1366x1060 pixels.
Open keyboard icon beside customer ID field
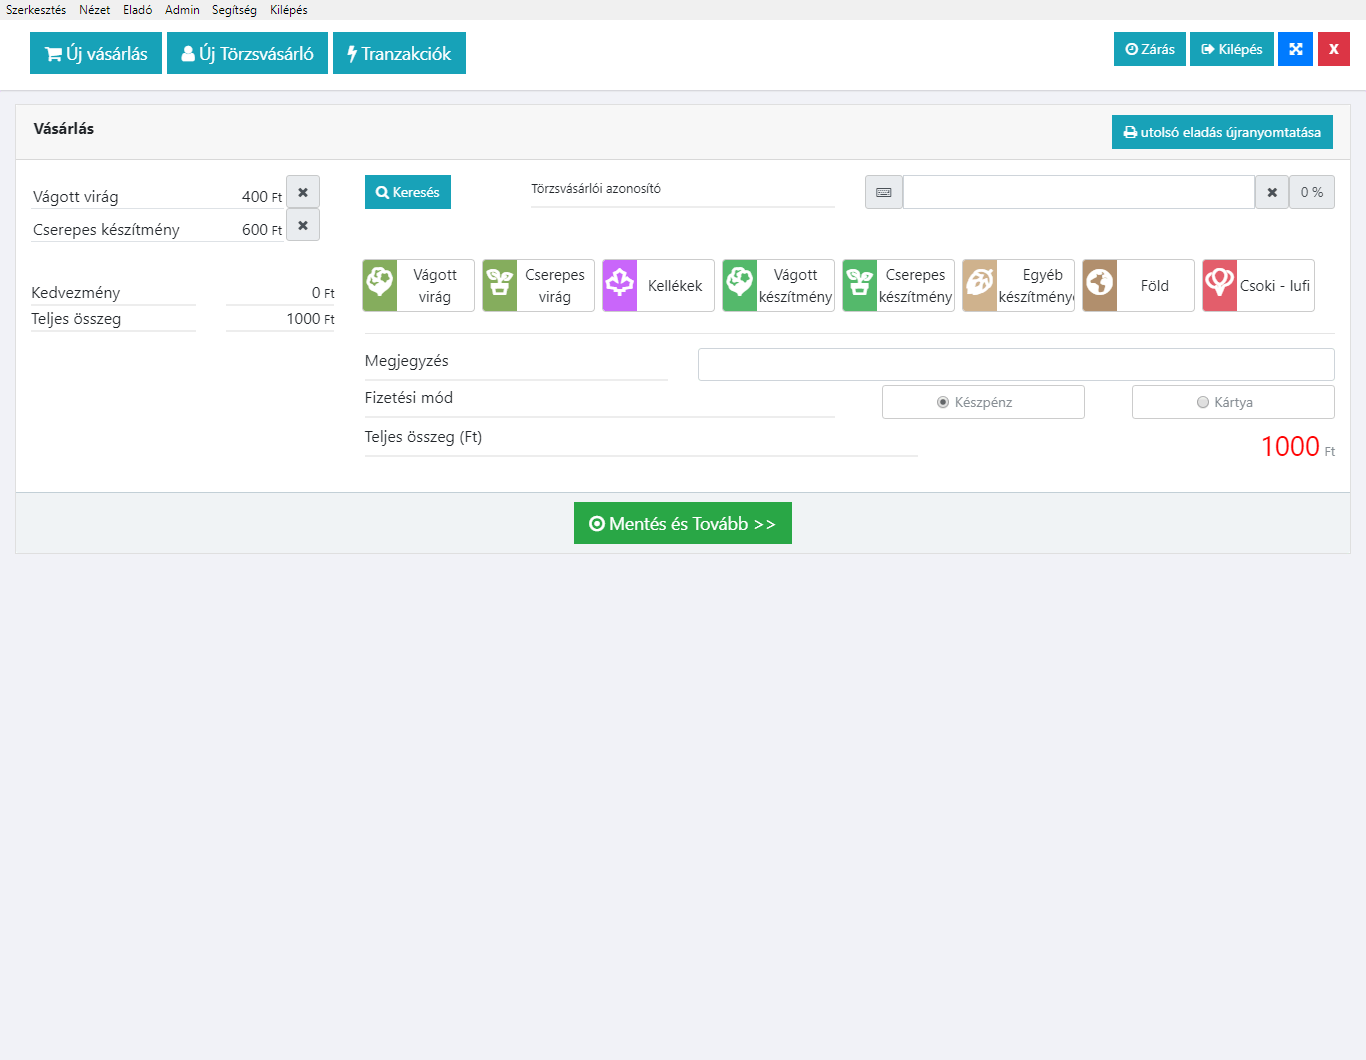click(x=884, y=192)
